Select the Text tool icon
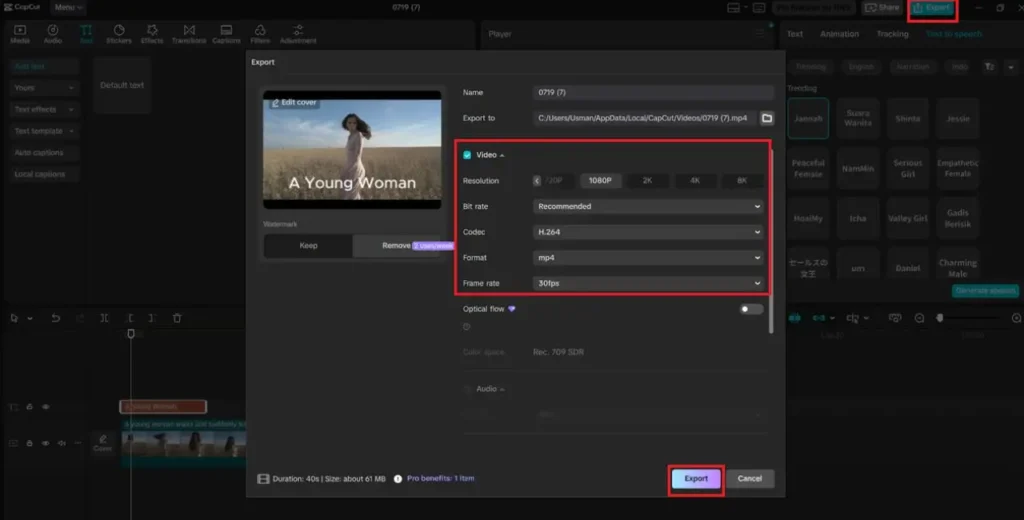This screenshot has width=1024, height=520. point(86,34)
